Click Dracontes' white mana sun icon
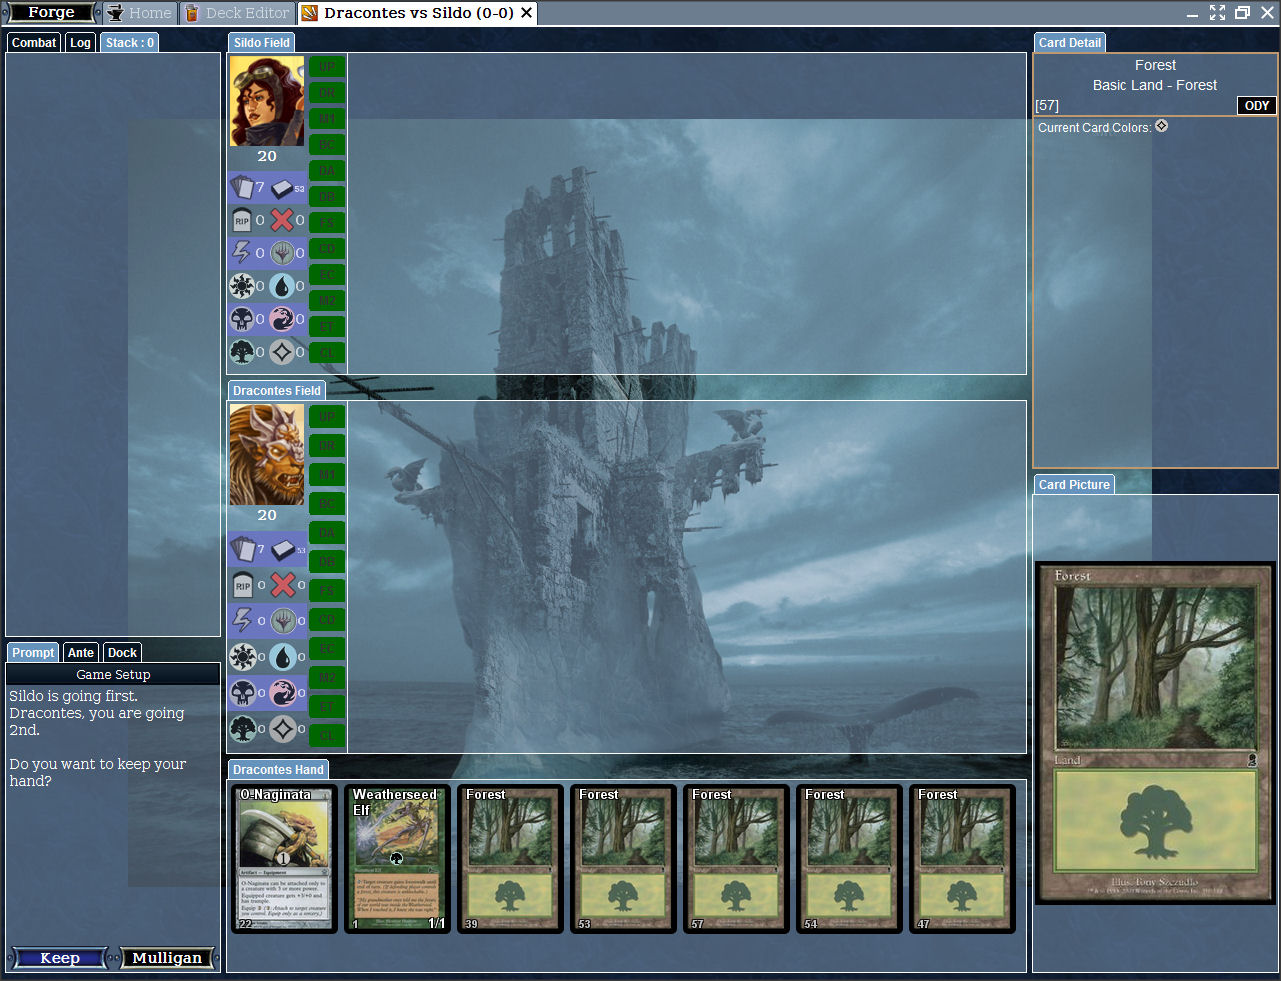The image size is (1281, 981). [243, 657]
